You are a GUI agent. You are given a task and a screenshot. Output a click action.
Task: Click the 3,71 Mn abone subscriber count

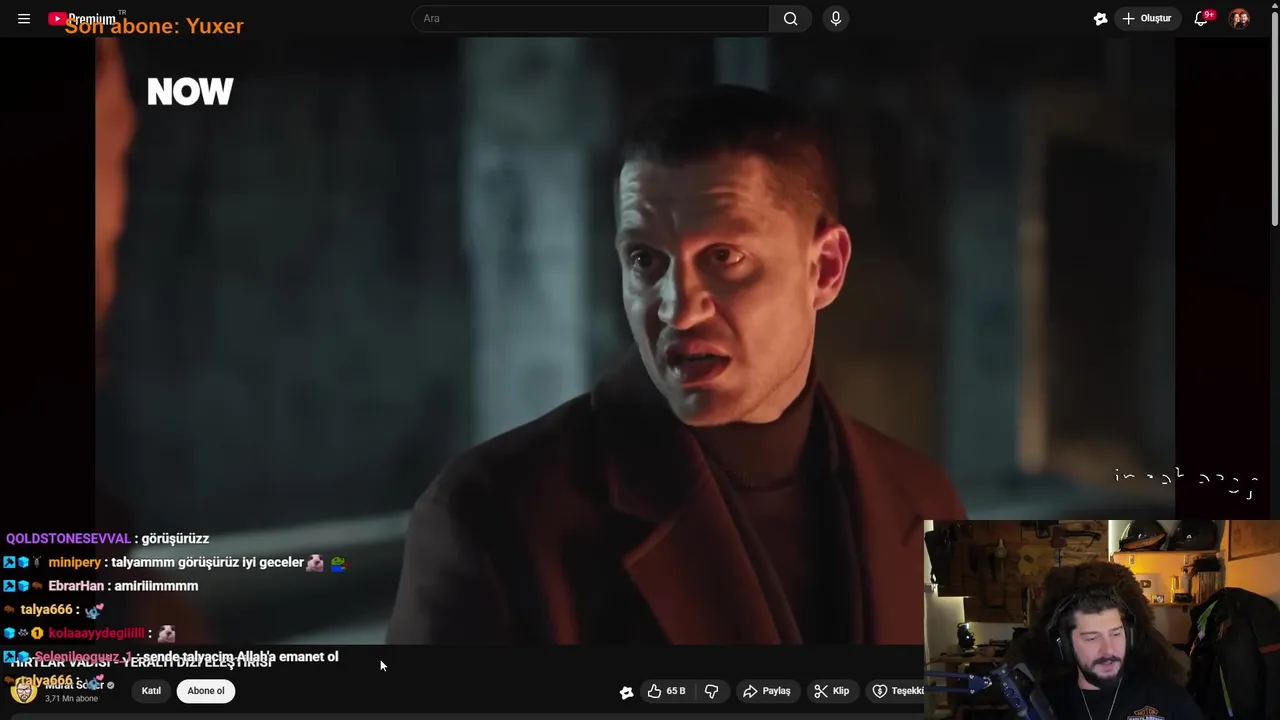coord(71,698)
